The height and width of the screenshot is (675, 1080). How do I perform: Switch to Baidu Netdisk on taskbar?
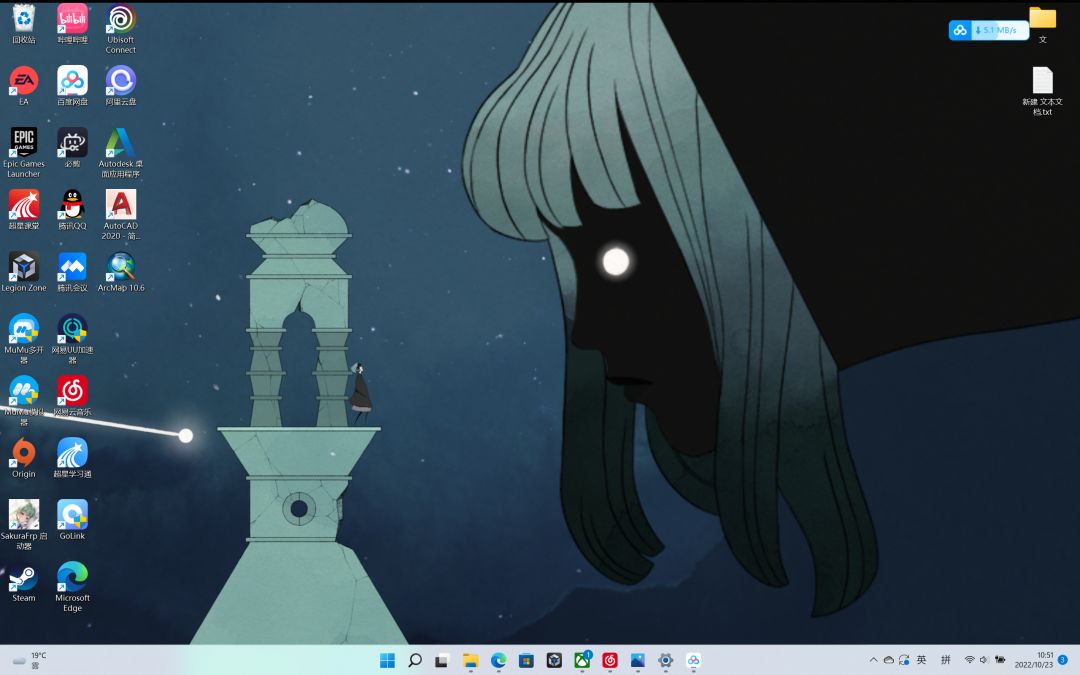tap(694, 661)
